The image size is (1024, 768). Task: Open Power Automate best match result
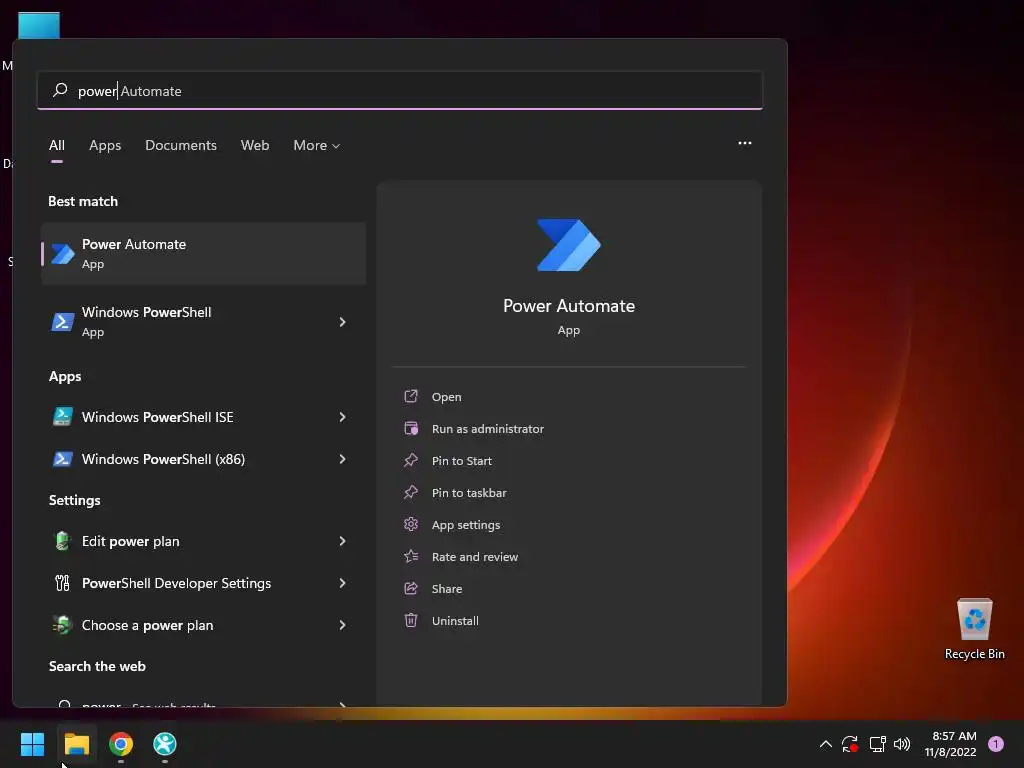pos(203,253)
